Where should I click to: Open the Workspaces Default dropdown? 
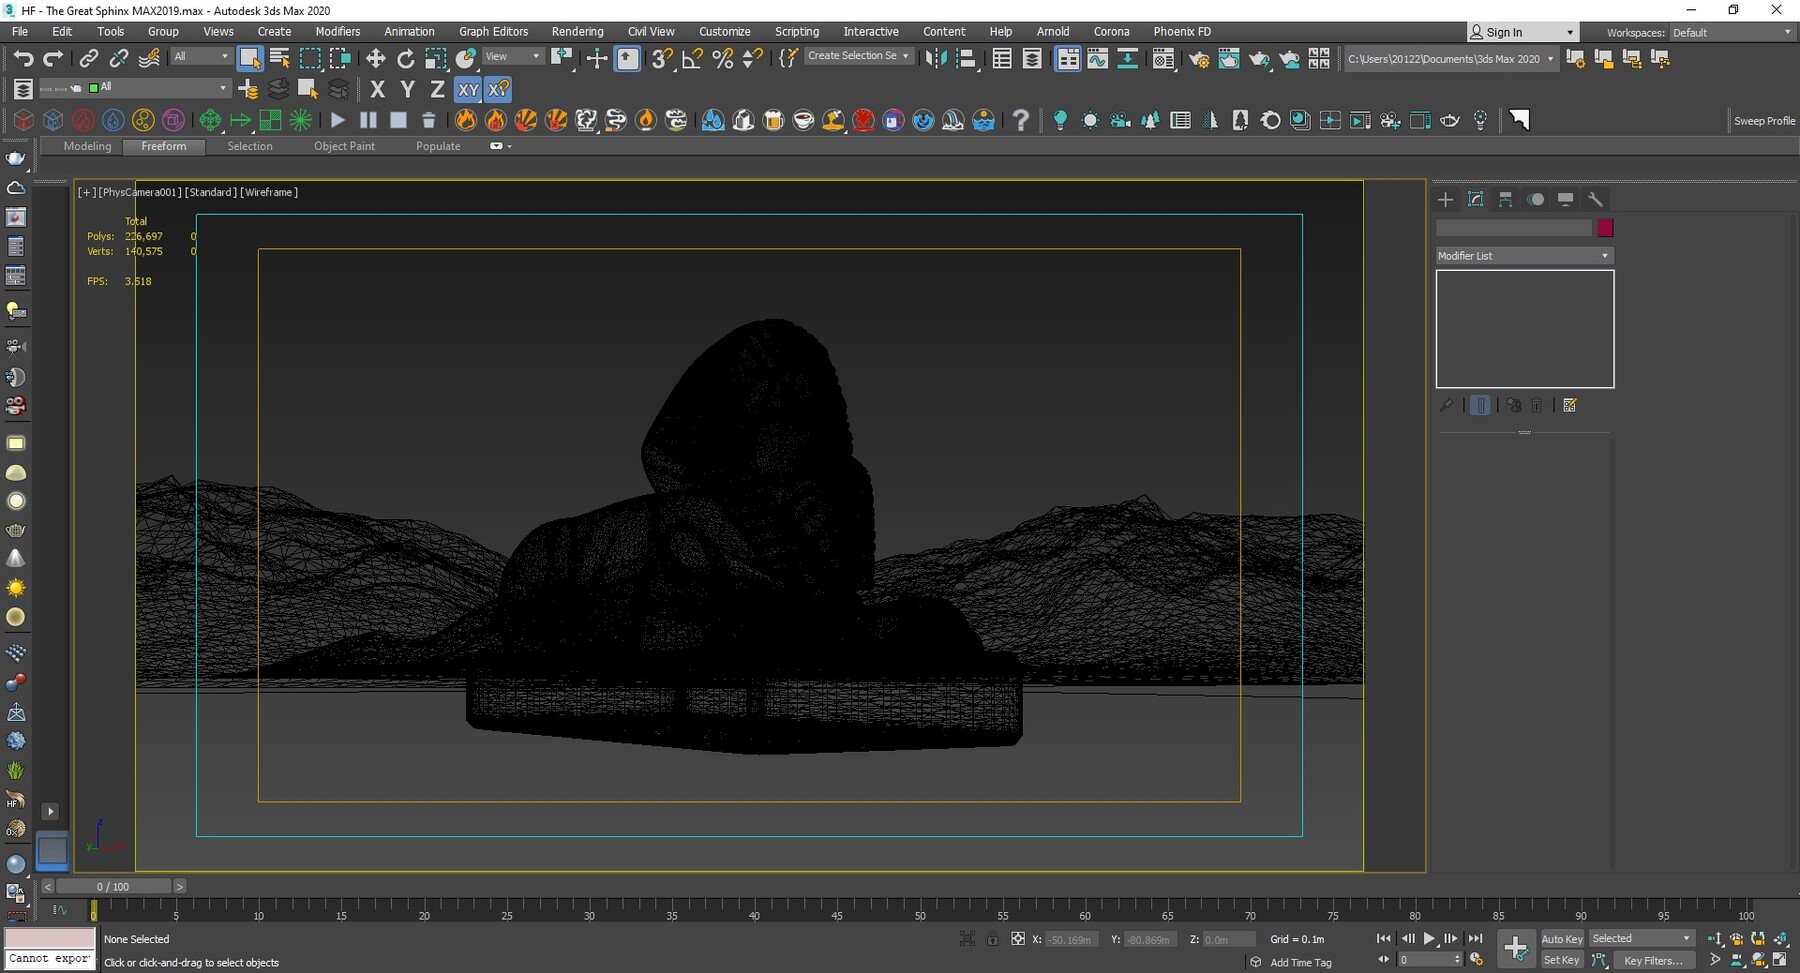1731,33
